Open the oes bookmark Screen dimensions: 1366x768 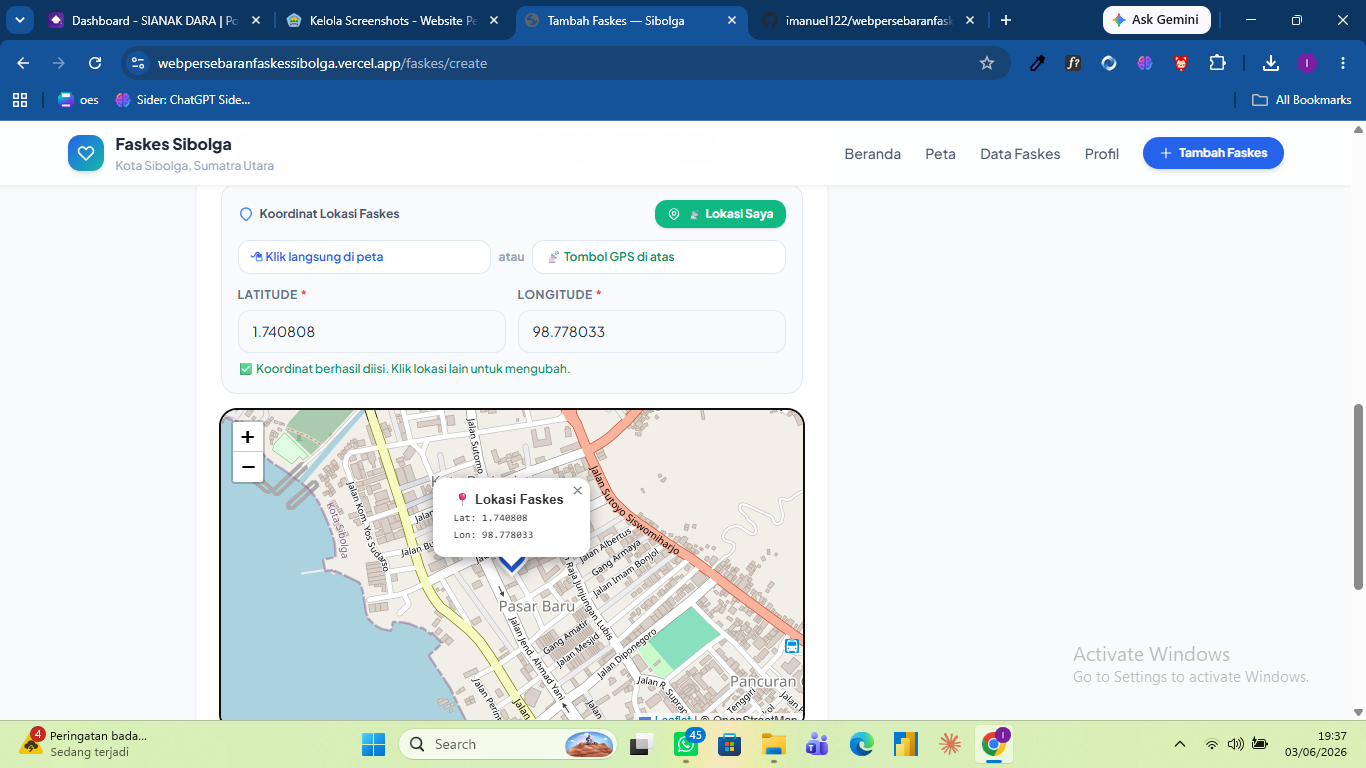pyautogui.click(x=78, y=100)
